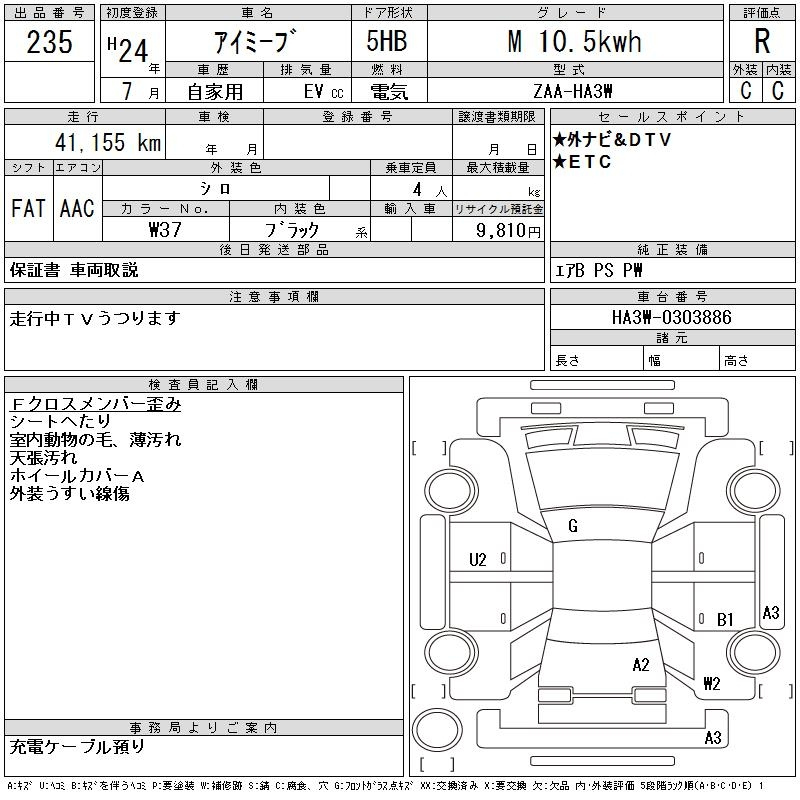
Task: Click the chassis number HA3W-0303886
Action: [x=671, y=317]
